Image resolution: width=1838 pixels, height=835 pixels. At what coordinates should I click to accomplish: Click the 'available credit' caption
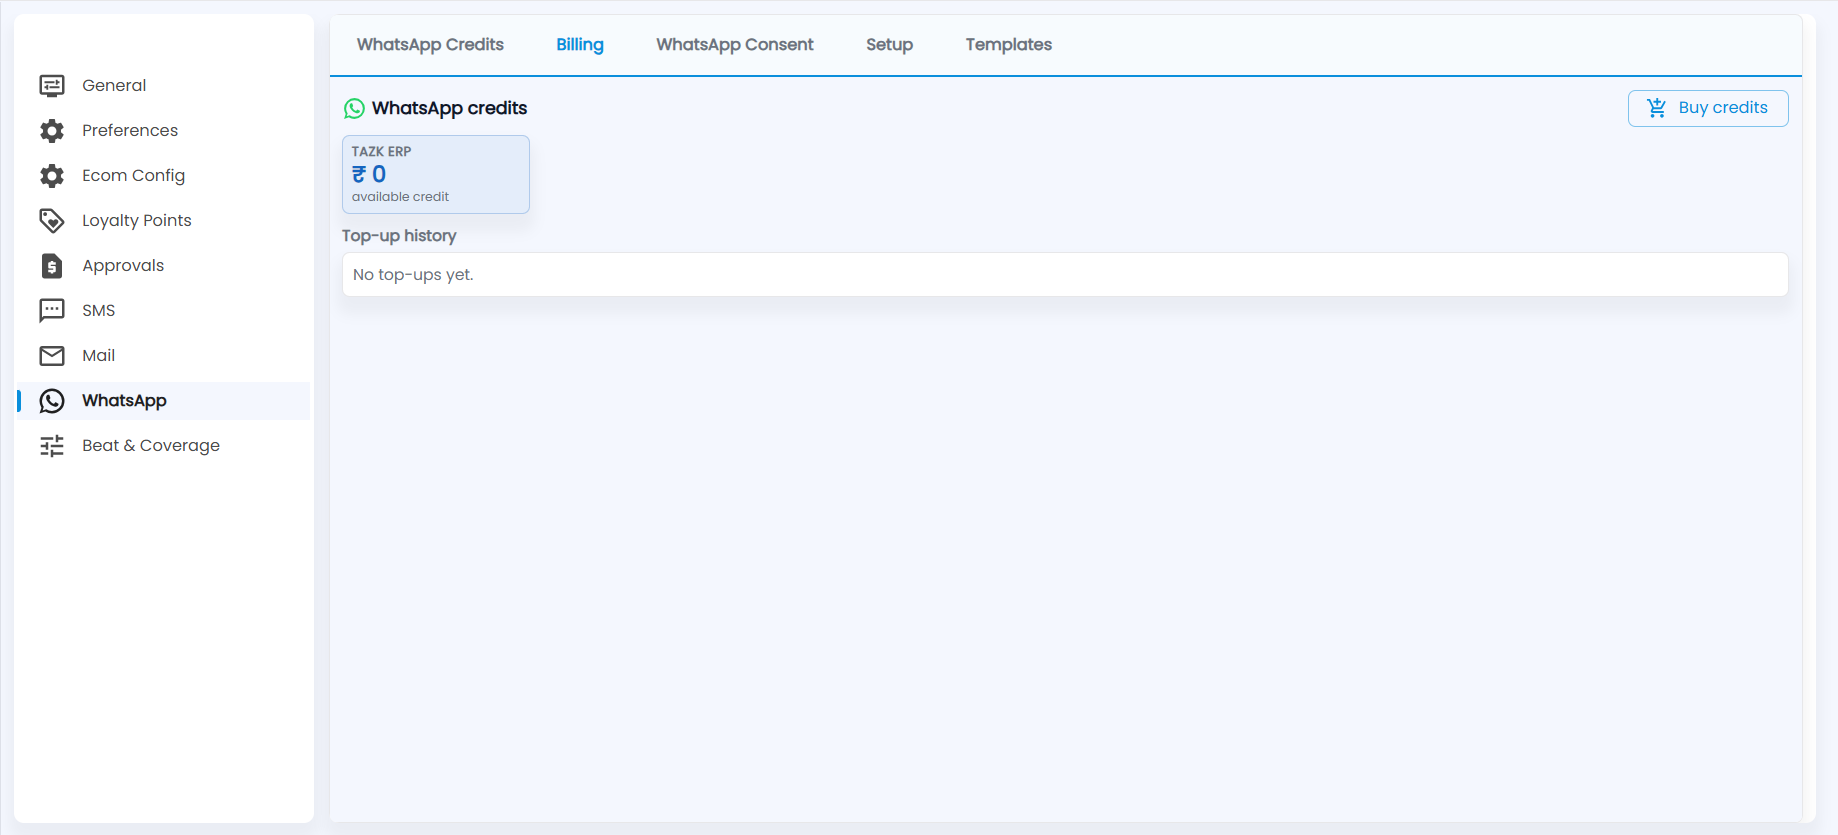tap(400, 197)
